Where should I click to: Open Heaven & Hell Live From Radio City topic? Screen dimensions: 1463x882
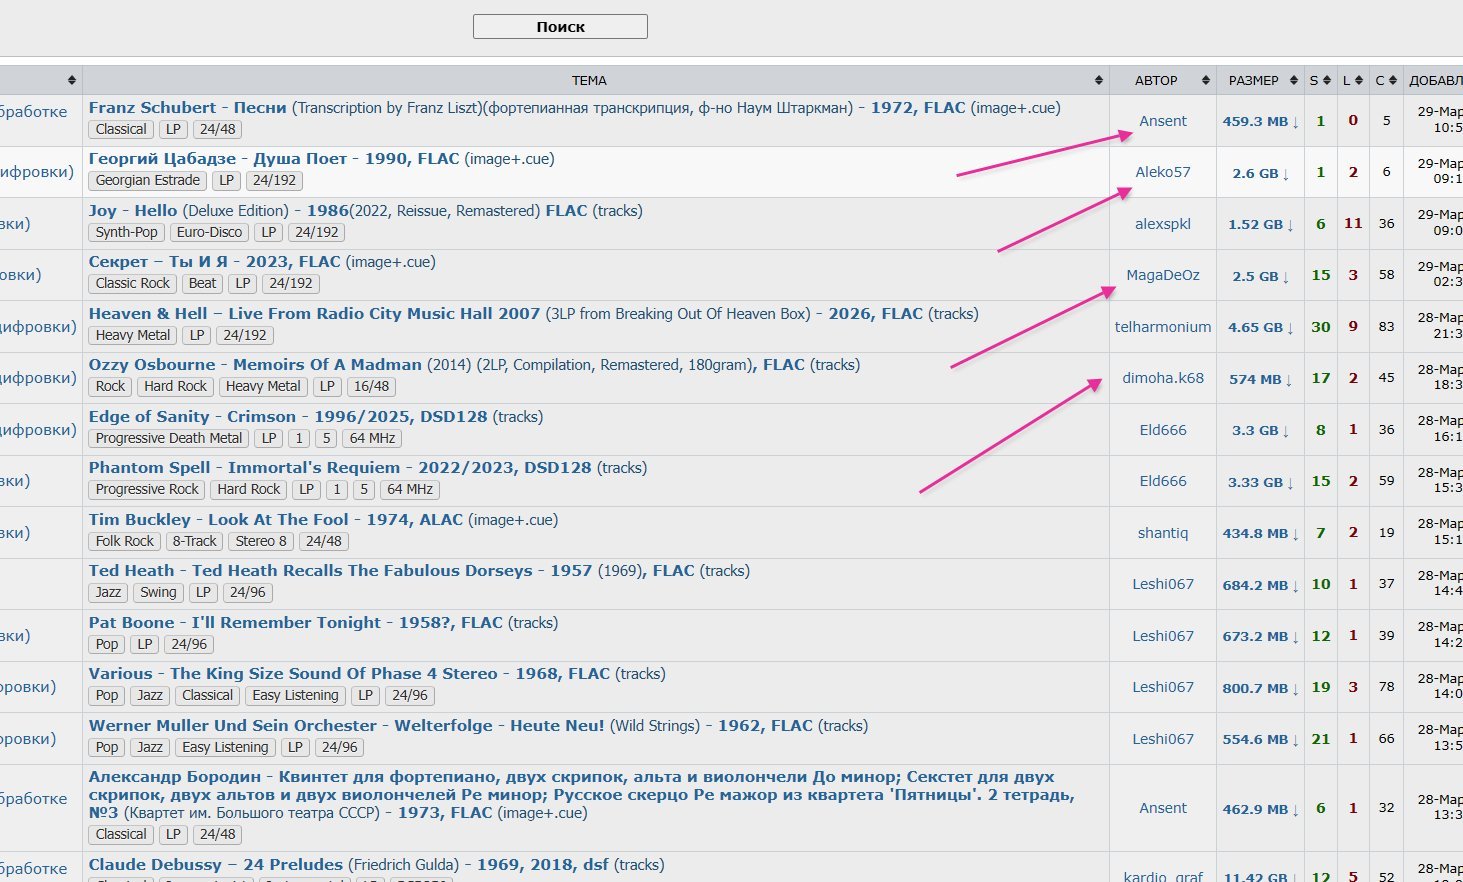click(x=314, y=314)
